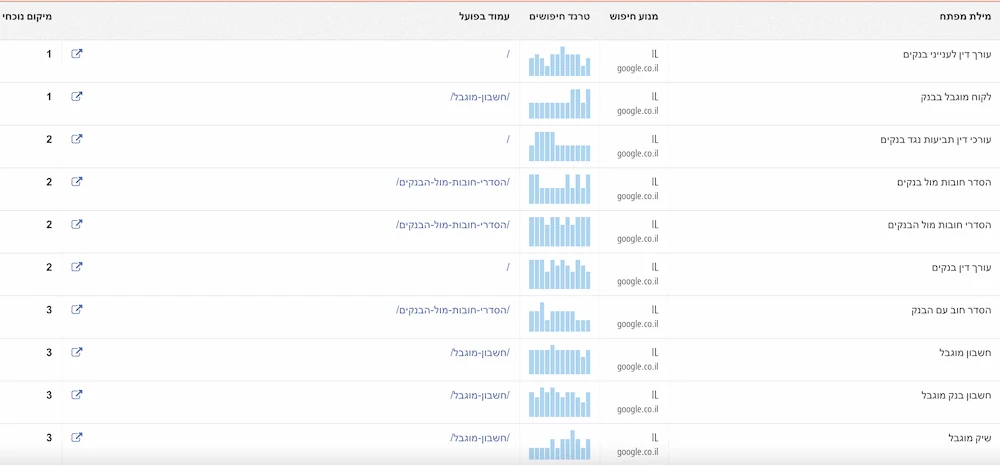Open external link icon for 'לקוח מוגבל בבנק' row
1000x465 pixels.
[x=77, y=96]
